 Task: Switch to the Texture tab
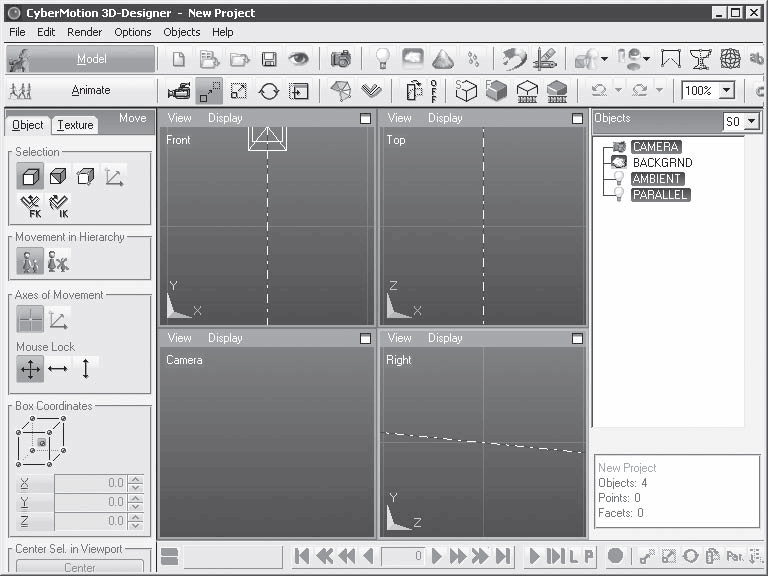click(75, 125)
